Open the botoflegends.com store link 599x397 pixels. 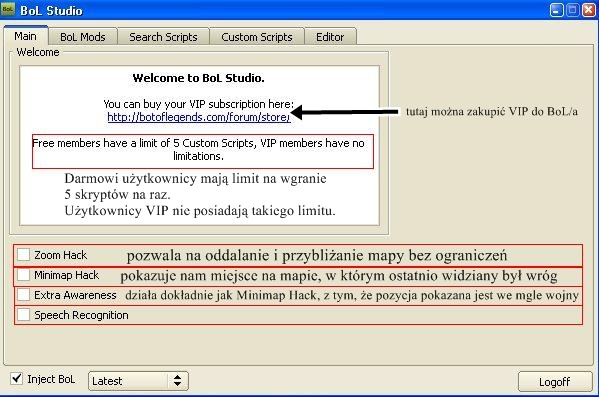pyautogui.click(x=199, y=117)
